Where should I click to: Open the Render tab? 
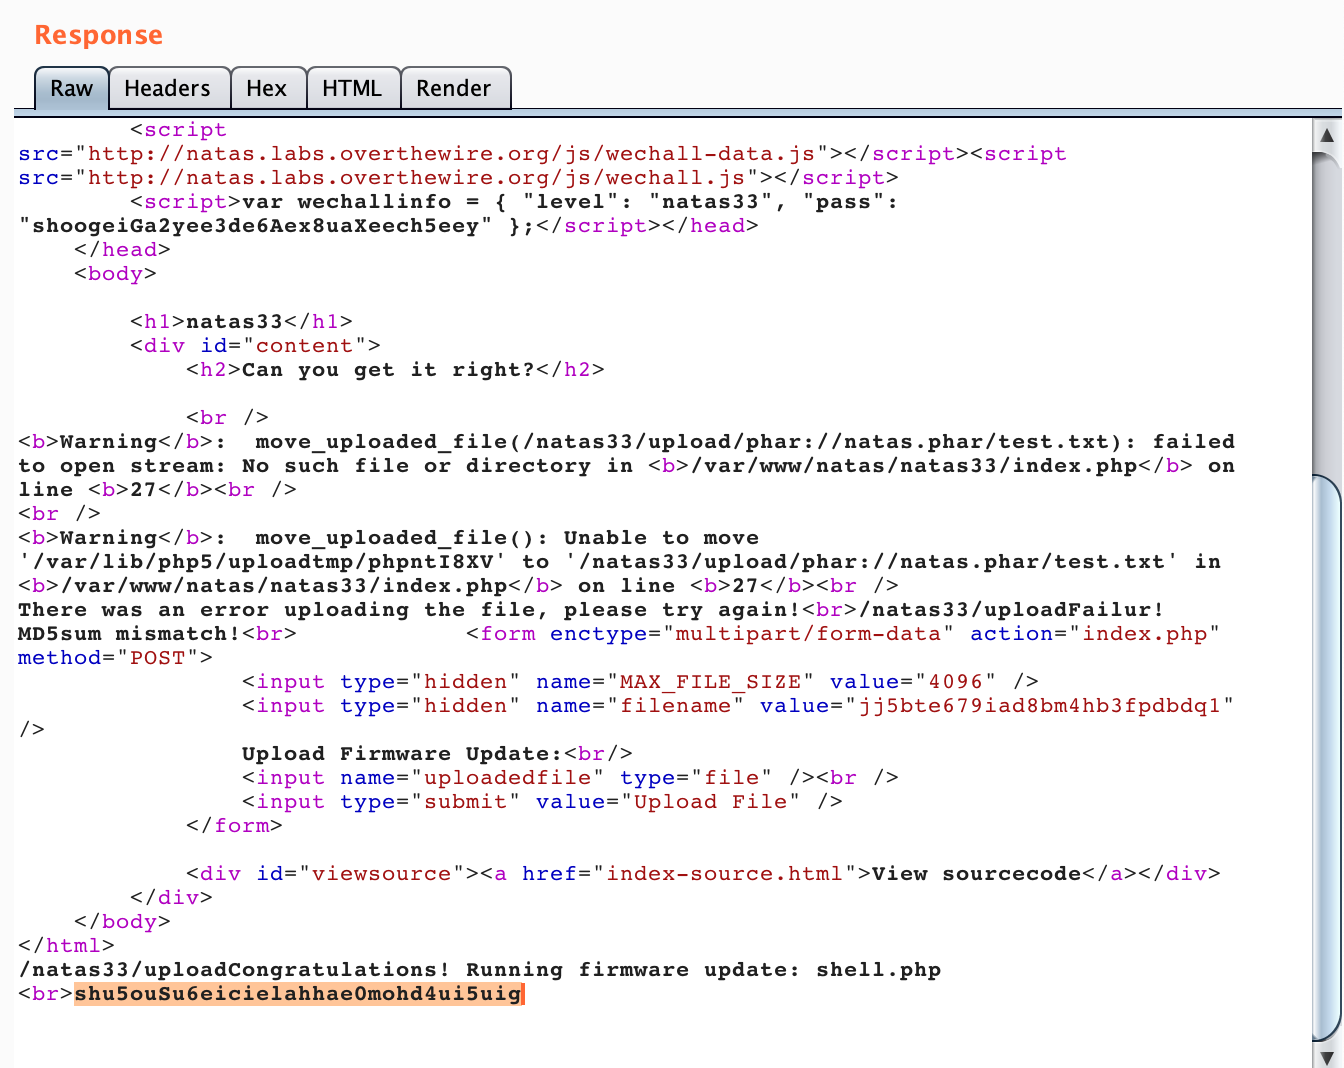(454, 88)
